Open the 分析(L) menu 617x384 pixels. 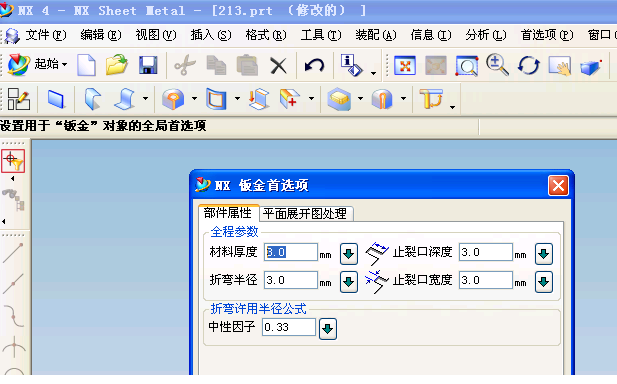coord(486,35)
